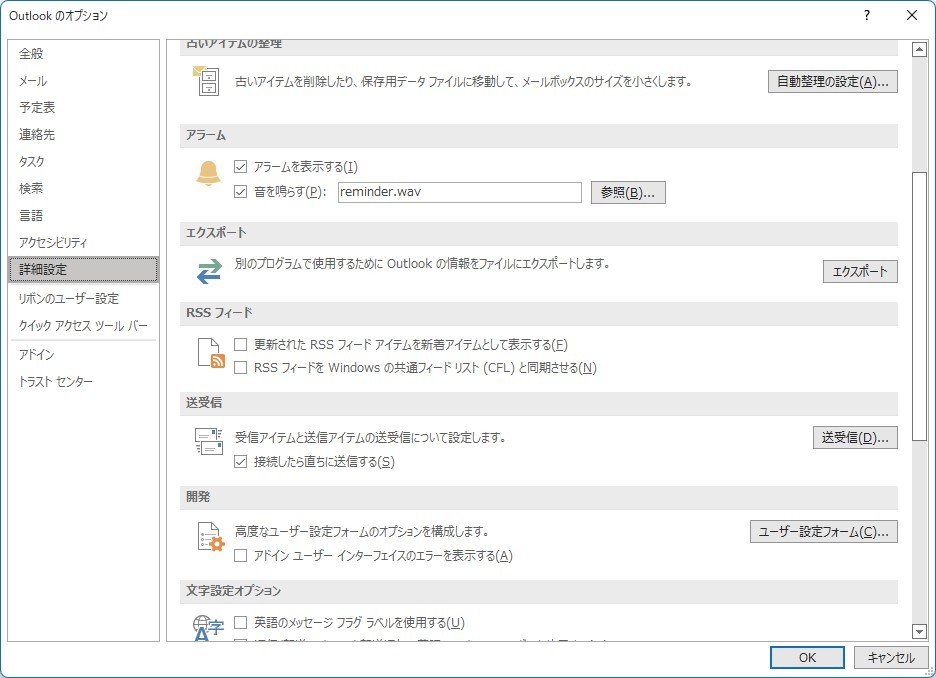Screen dimensions: 936x678
Task: Click the globe language options icon
Action: [x=208, y=628]
